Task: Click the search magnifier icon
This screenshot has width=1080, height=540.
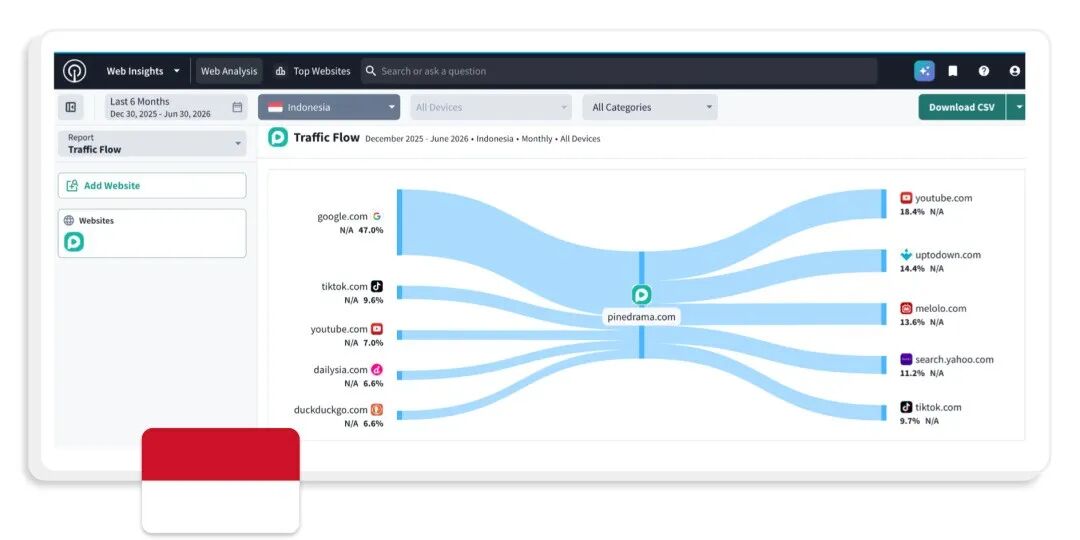Action: coord(371,71)
